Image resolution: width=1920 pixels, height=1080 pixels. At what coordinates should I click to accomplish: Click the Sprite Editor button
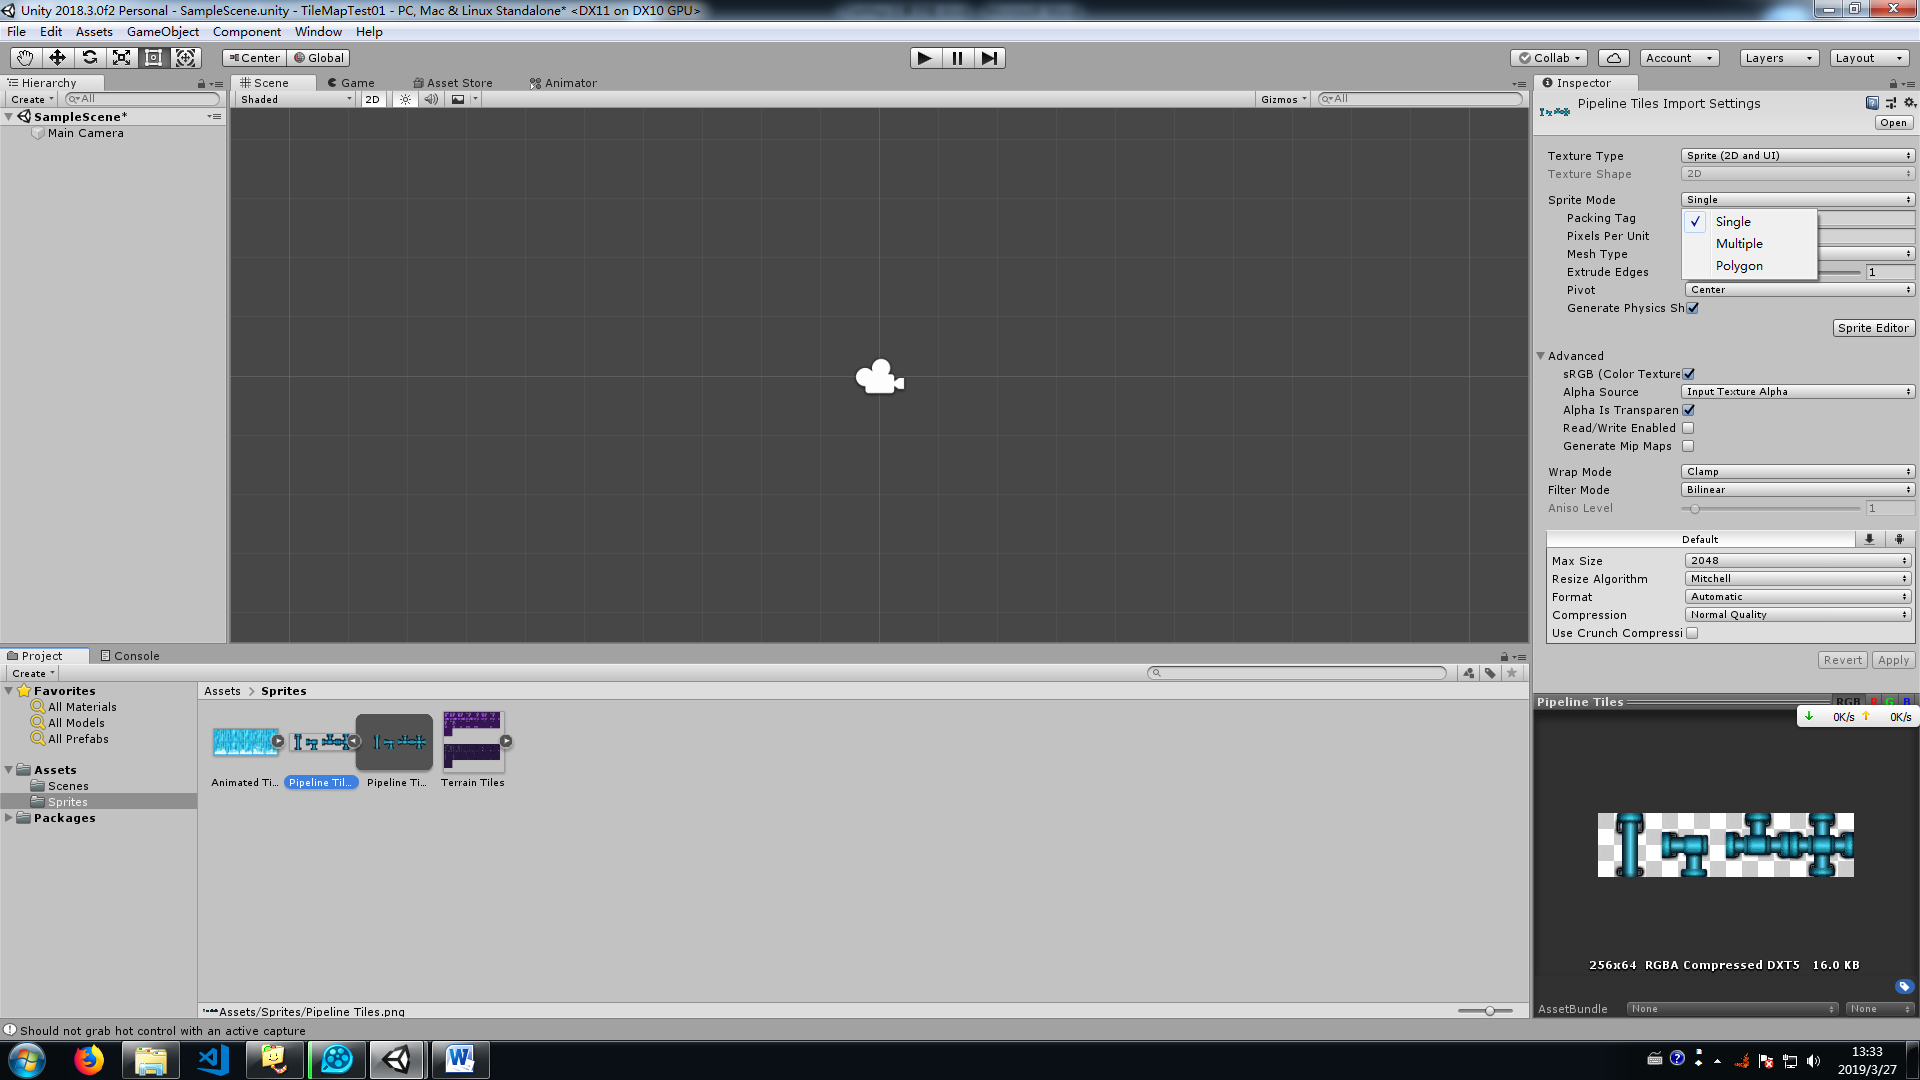click(x=1873, y=328)
